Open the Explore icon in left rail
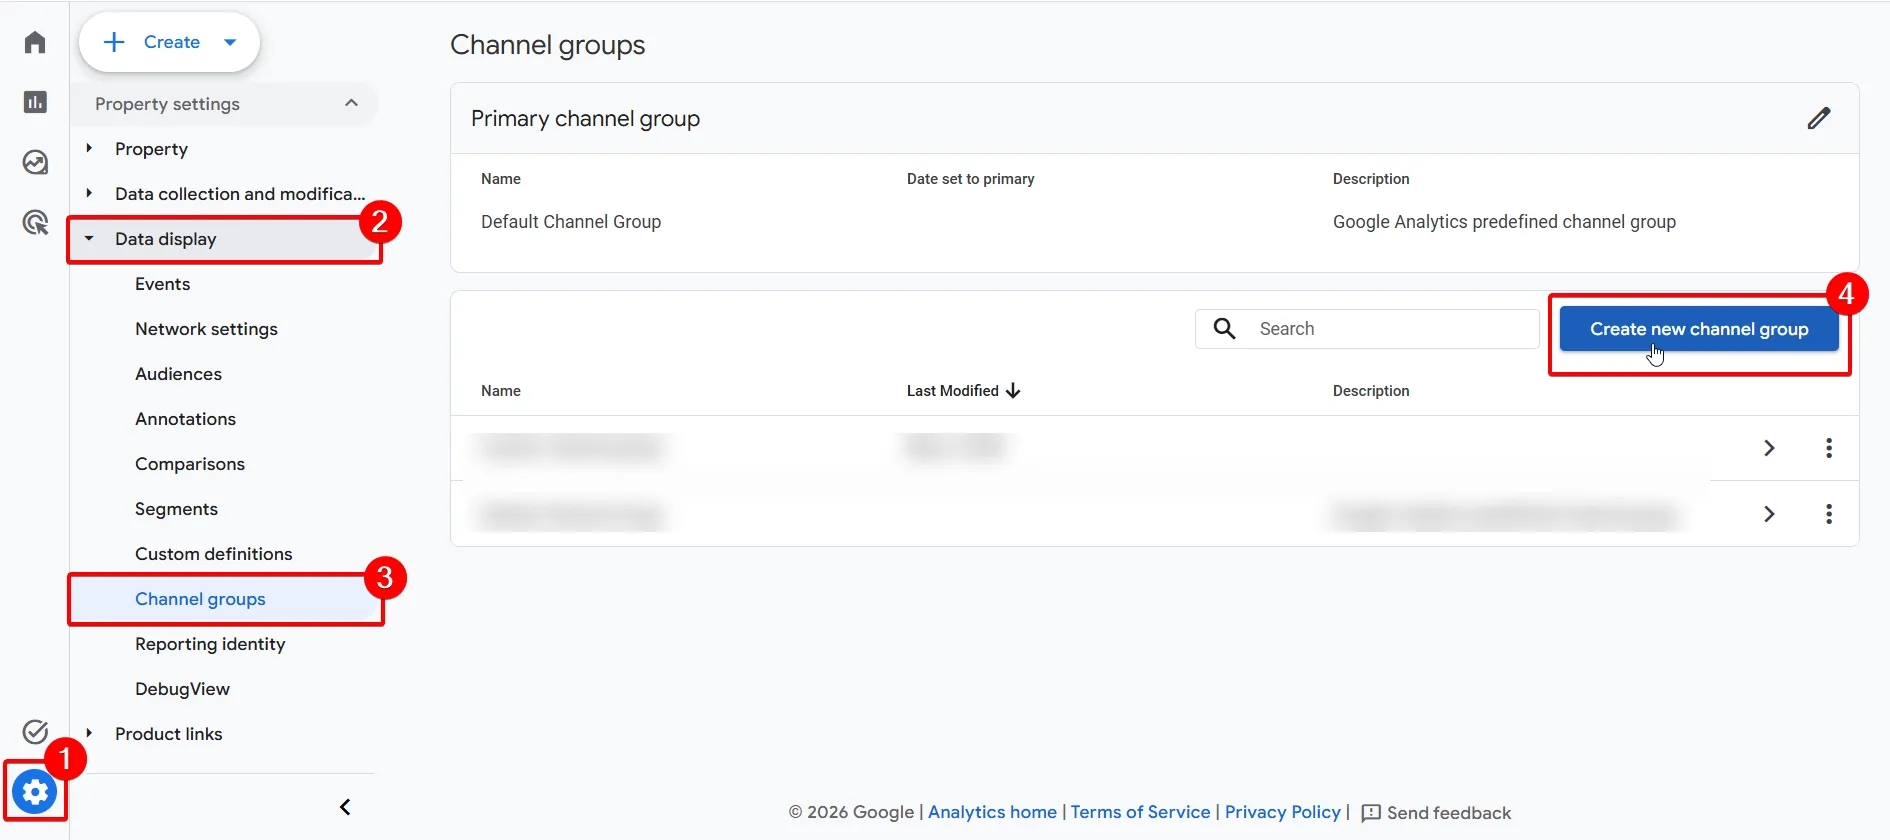This screenshot has height=840, width=1890. (35, 162)
